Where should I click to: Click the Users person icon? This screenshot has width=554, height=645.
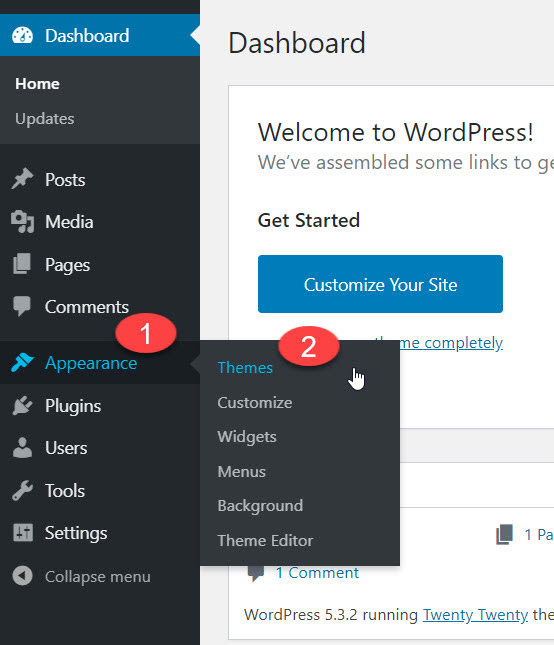[22, 448]
